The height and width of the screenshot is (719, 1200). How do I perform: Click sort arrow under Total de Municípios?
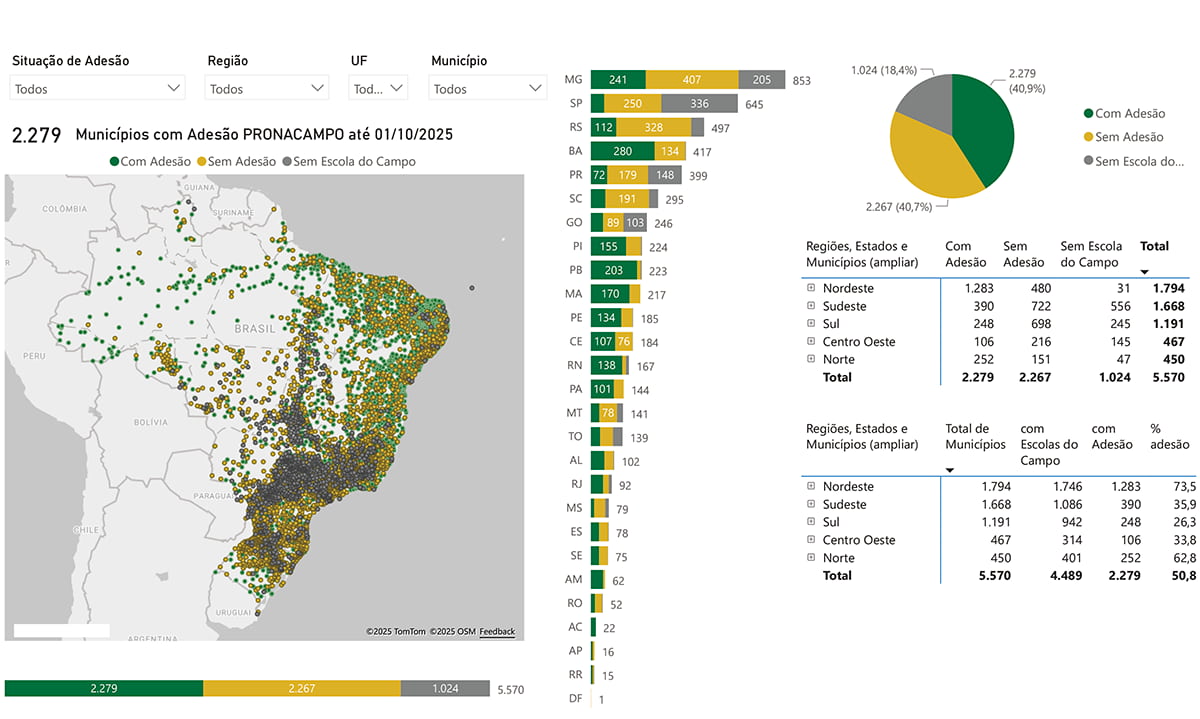pos(950,470)
